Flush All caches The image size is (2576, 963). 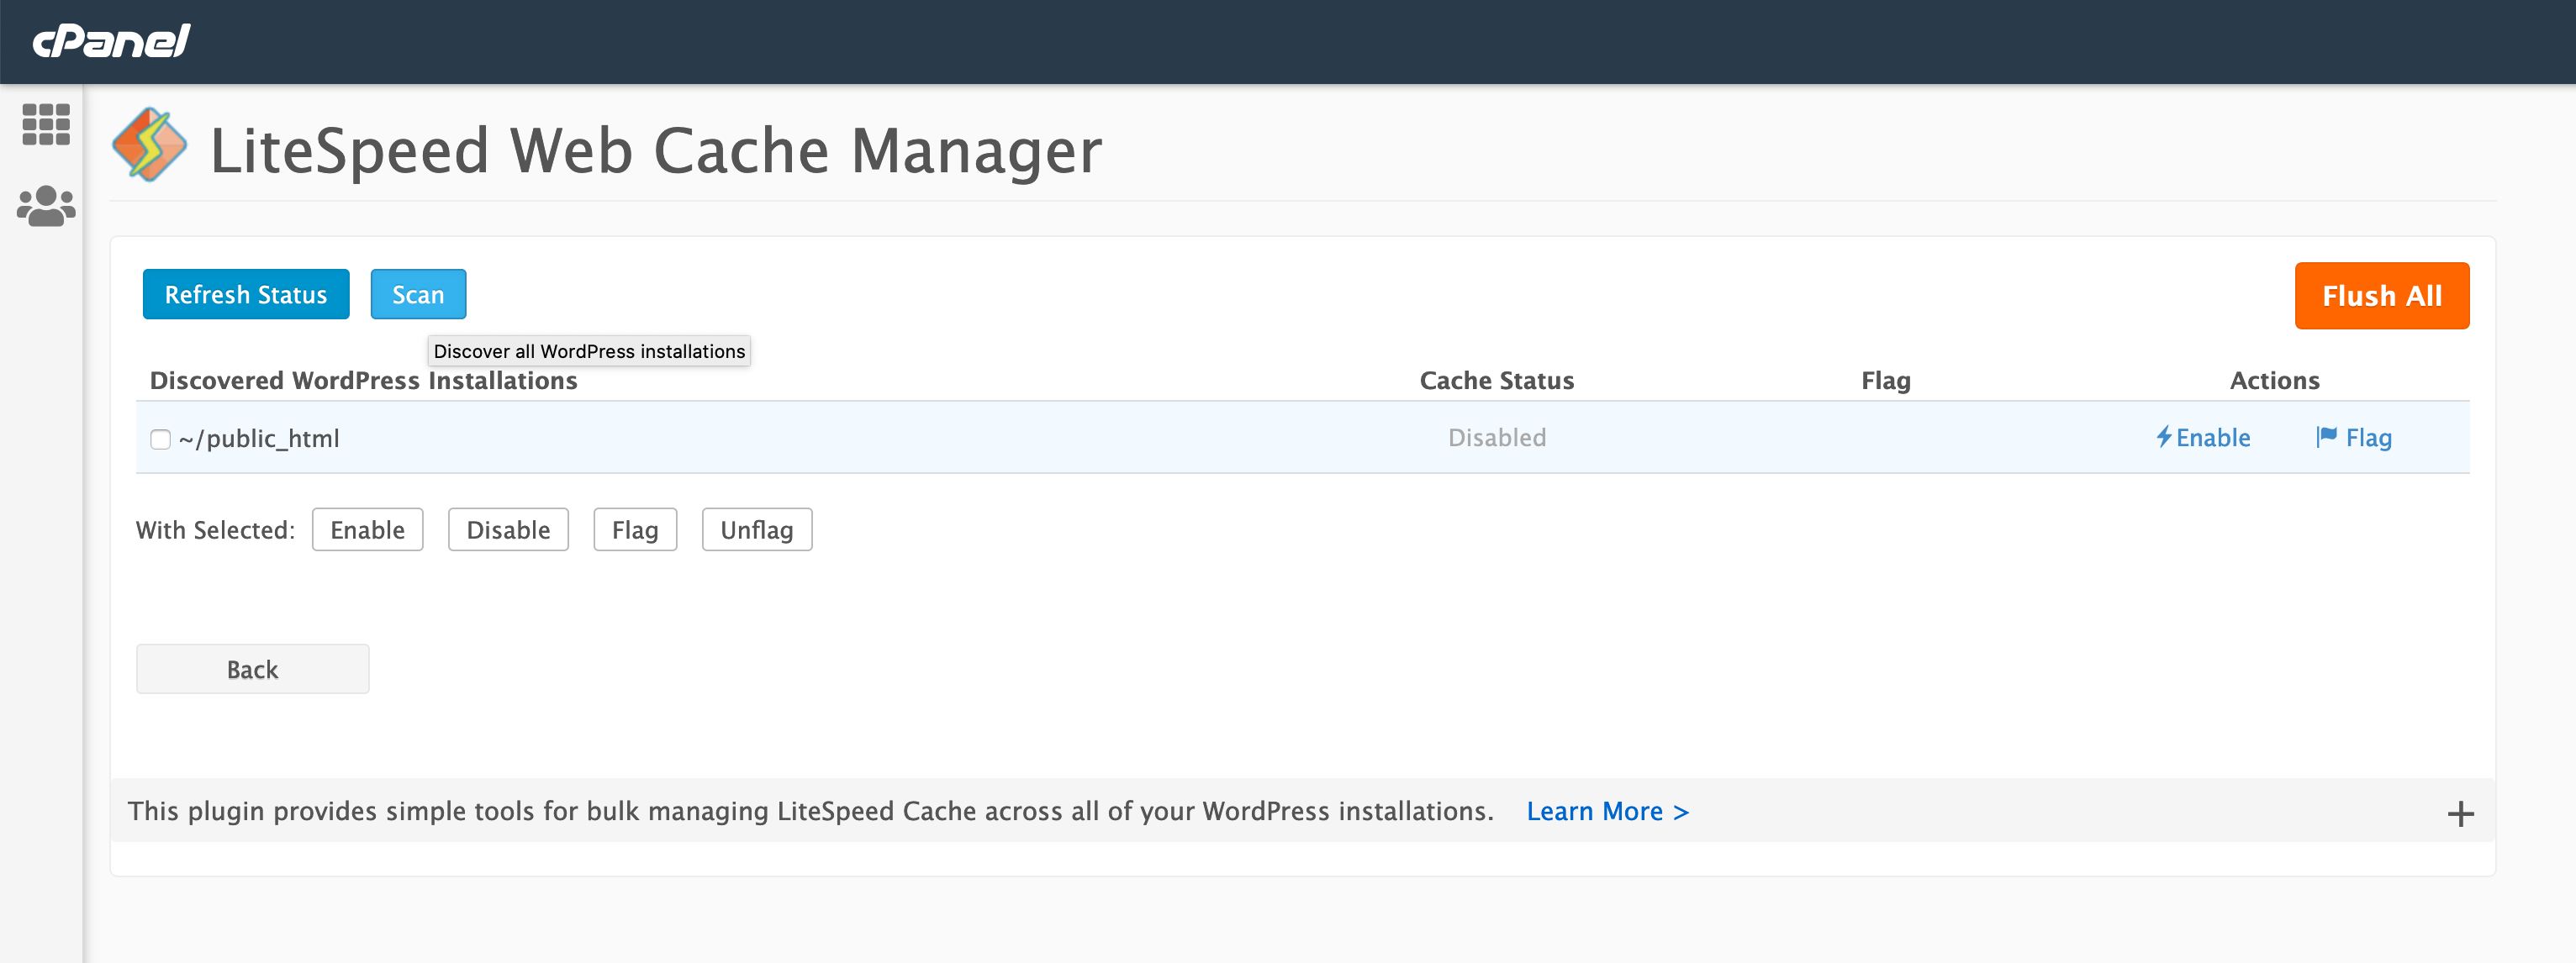[2381, 296]
